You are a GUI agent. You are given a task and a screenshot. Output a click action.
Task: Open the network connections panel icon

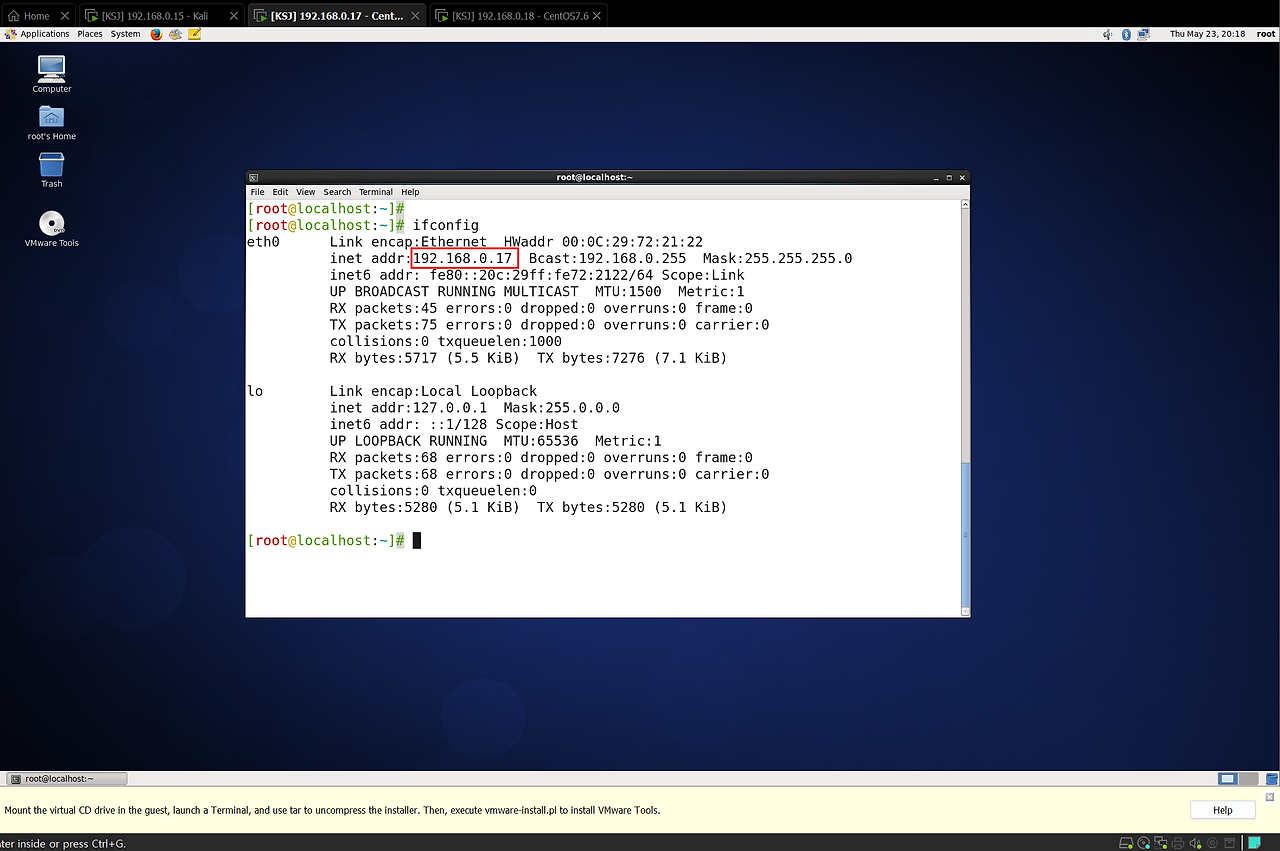[1143, 34]
